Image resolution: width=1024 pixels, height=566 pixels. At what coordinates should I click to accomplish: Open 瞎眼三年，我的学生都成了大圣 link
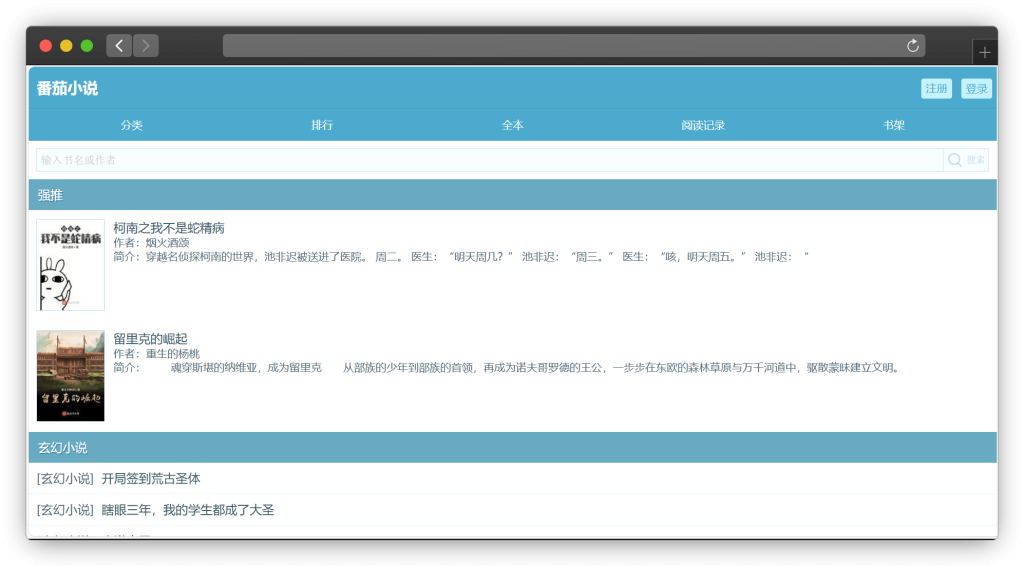coord(188,510)
